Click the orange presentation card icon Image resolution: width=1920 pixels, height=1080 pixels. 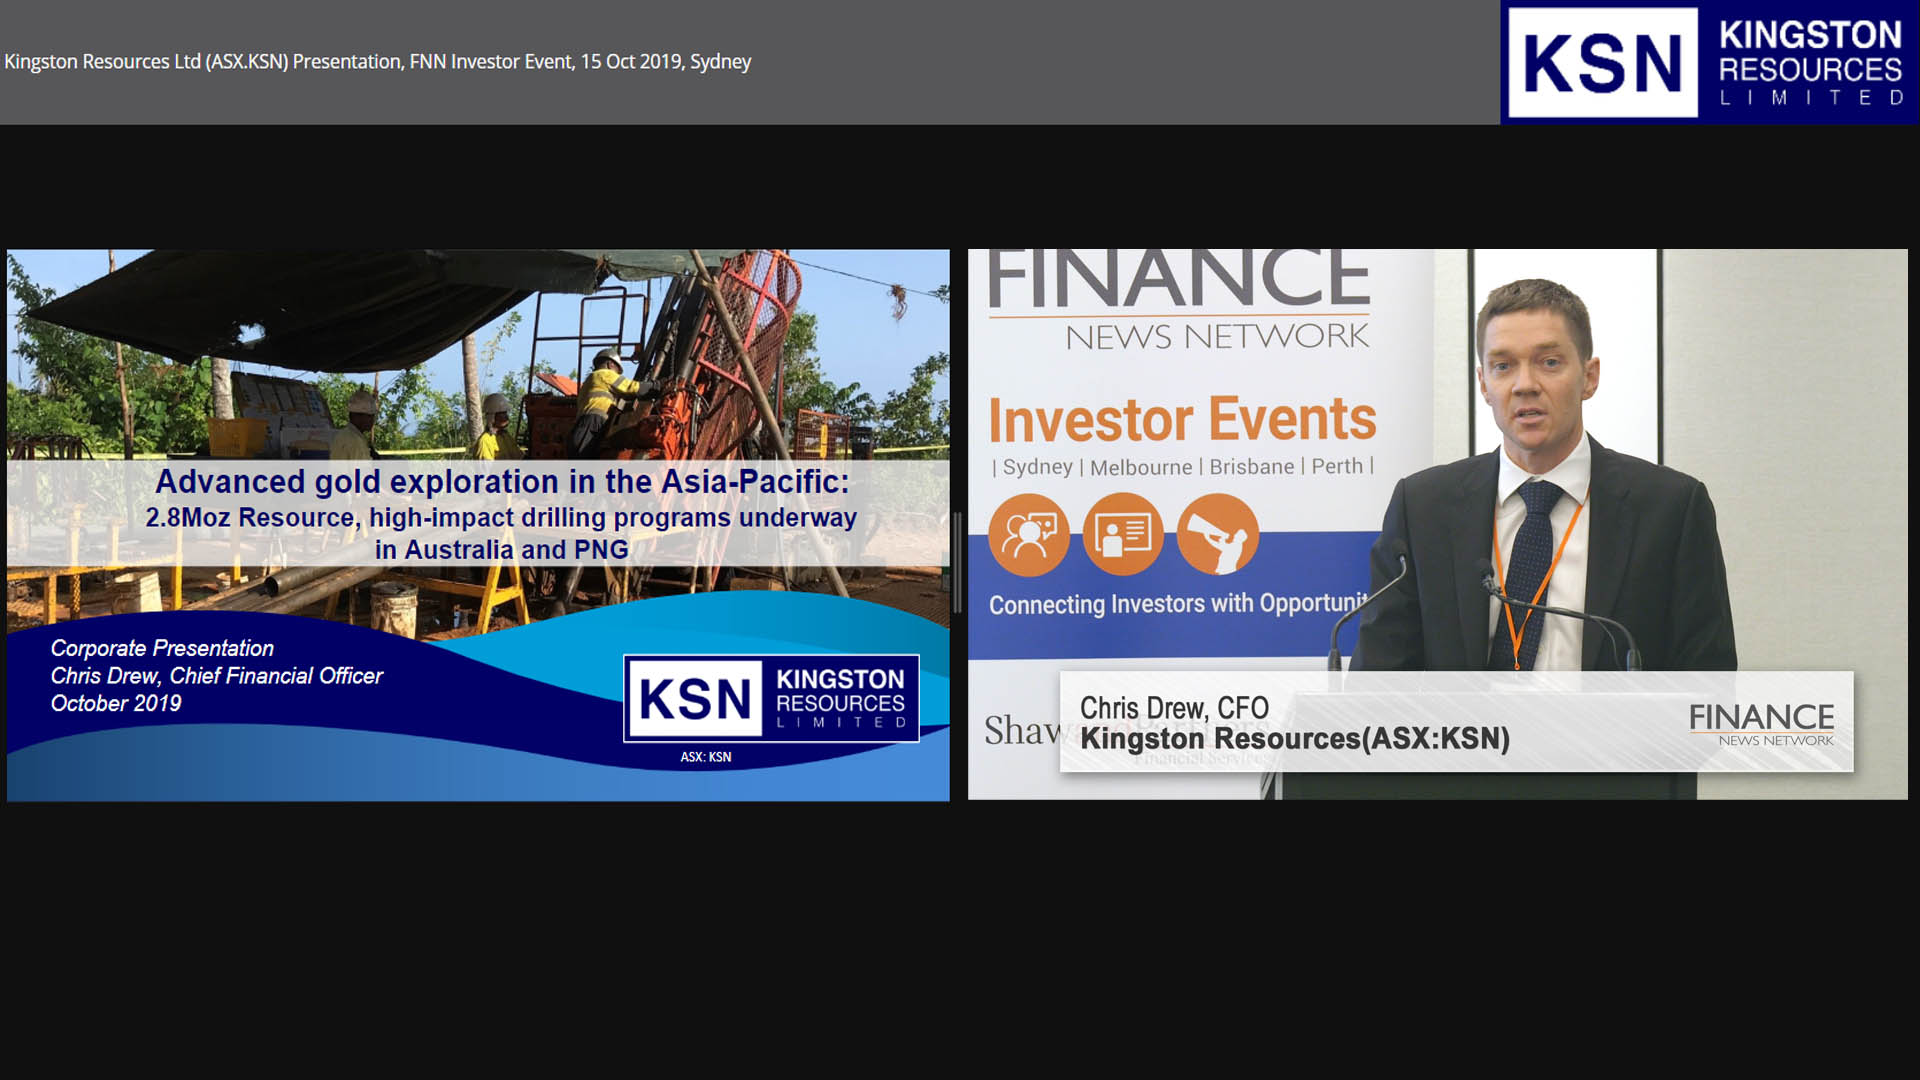(x=1123, y=535)
